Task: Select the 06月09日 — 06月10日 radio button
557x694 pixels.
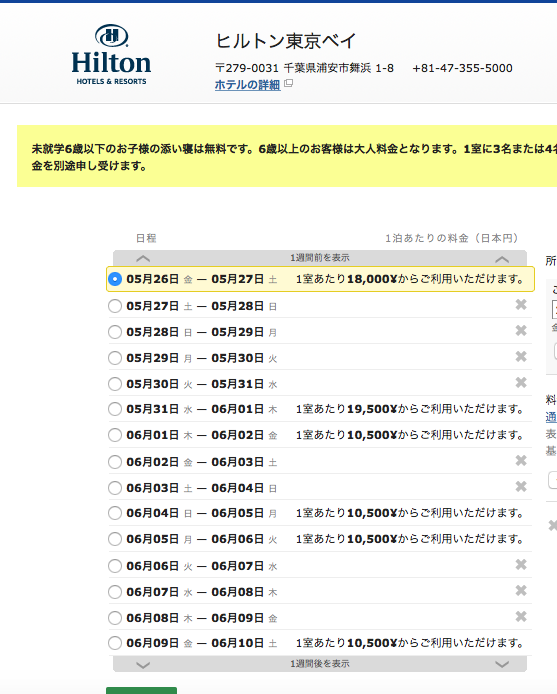Action: pyautogui.click(x=115, y=643)
